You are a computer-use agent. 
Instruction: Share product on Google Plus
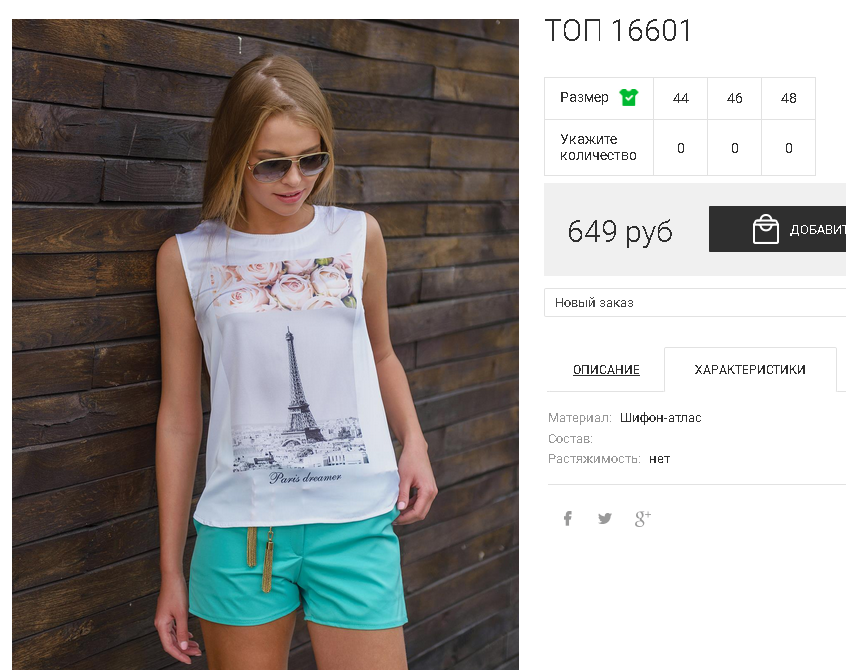(643, 519)
